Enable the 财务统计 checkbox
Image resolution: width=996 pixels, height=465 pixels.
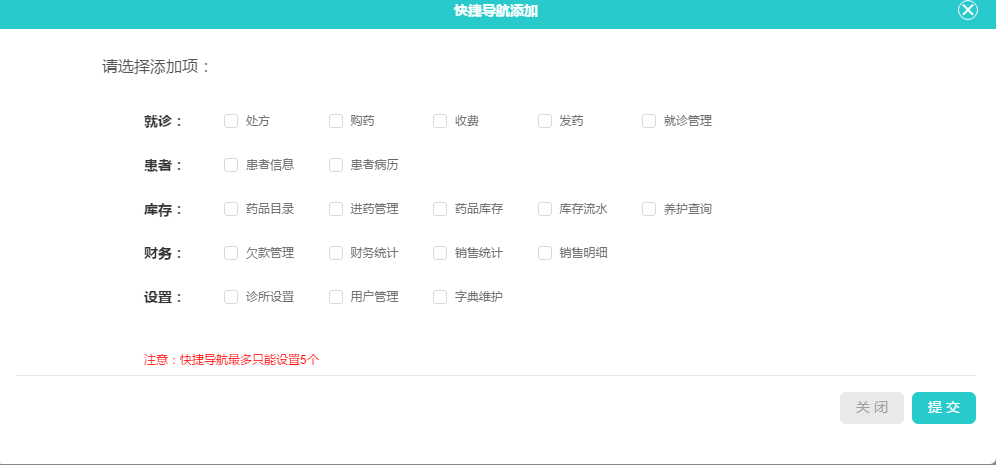(335, 253)
